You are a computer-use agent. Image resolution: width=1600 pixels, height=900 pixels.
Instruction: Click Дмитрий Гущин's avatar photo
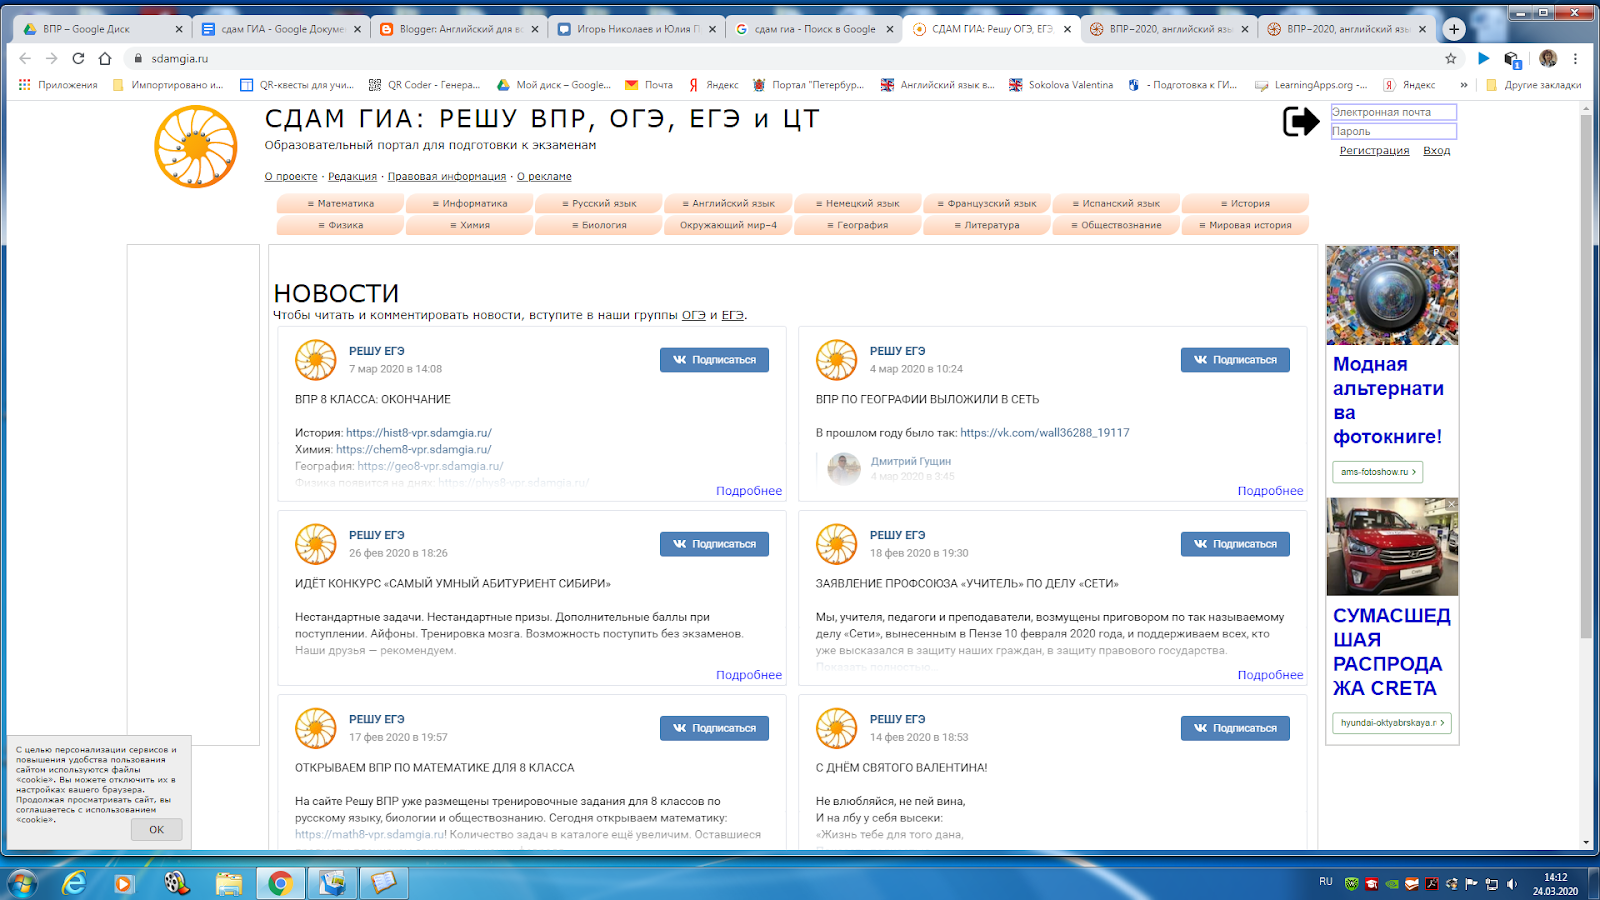[844, 468]
